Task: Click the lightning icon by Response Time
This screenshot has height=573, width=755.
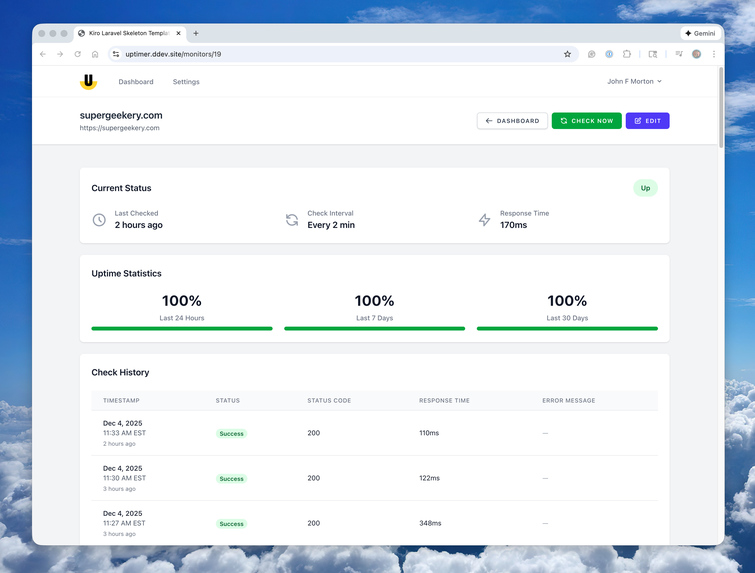Action: coord(484,220)
